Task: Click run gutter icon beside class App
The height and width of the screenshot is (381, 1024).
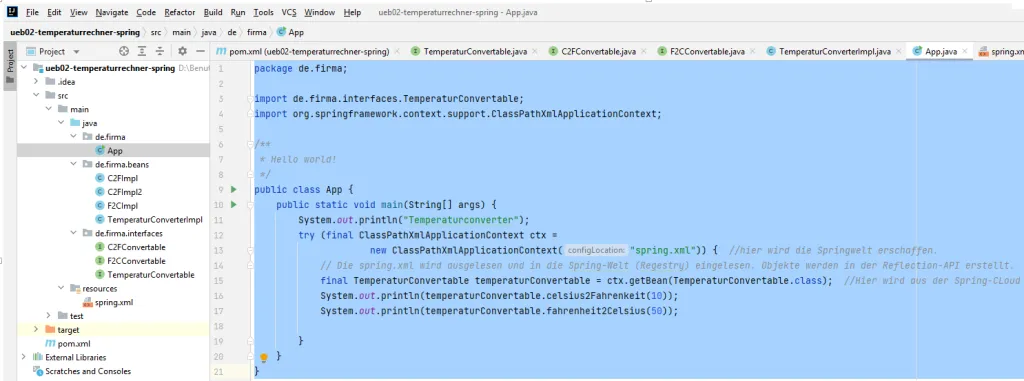Action: click(234, 190)
